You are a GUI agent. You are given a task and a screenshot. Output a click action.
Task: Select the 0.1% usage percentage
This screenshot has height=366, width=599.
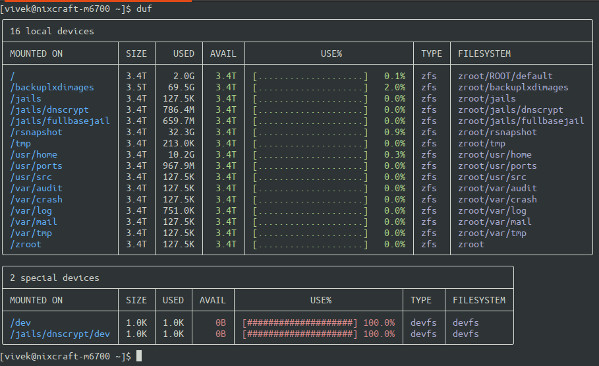pos(395,76)
